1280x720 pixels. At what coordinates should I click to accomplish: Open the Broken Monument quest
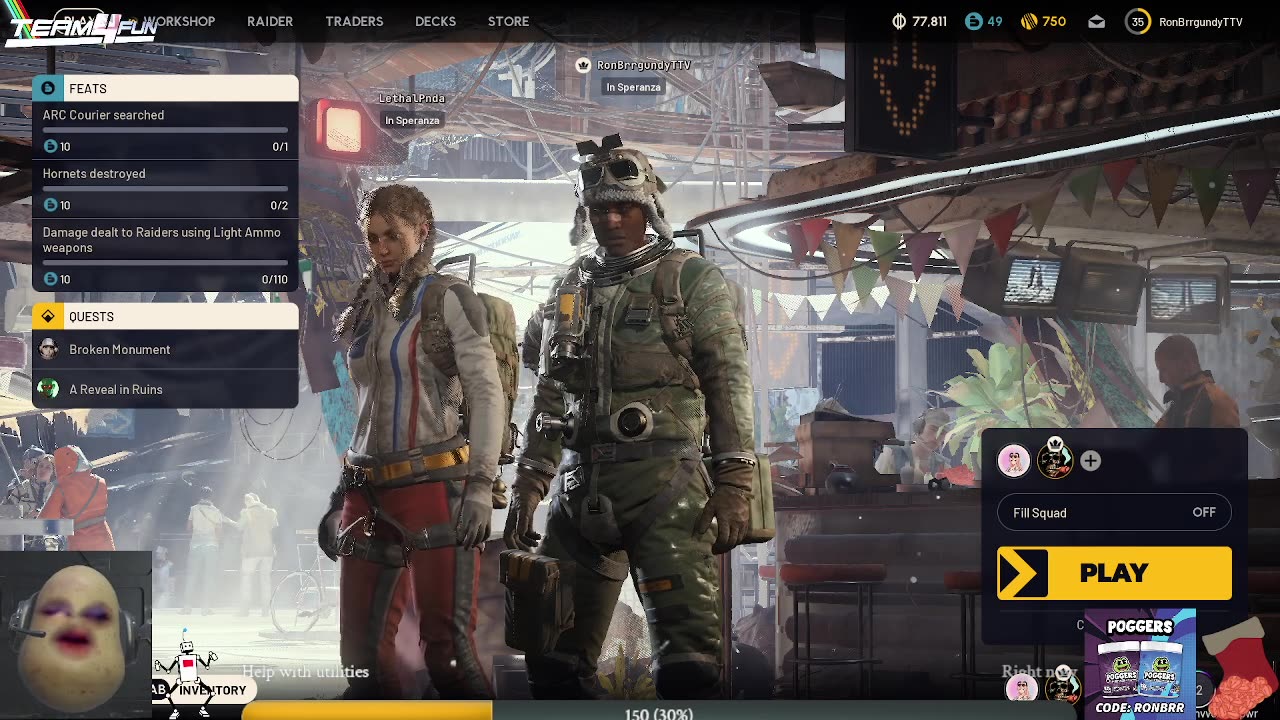point(165,350)
